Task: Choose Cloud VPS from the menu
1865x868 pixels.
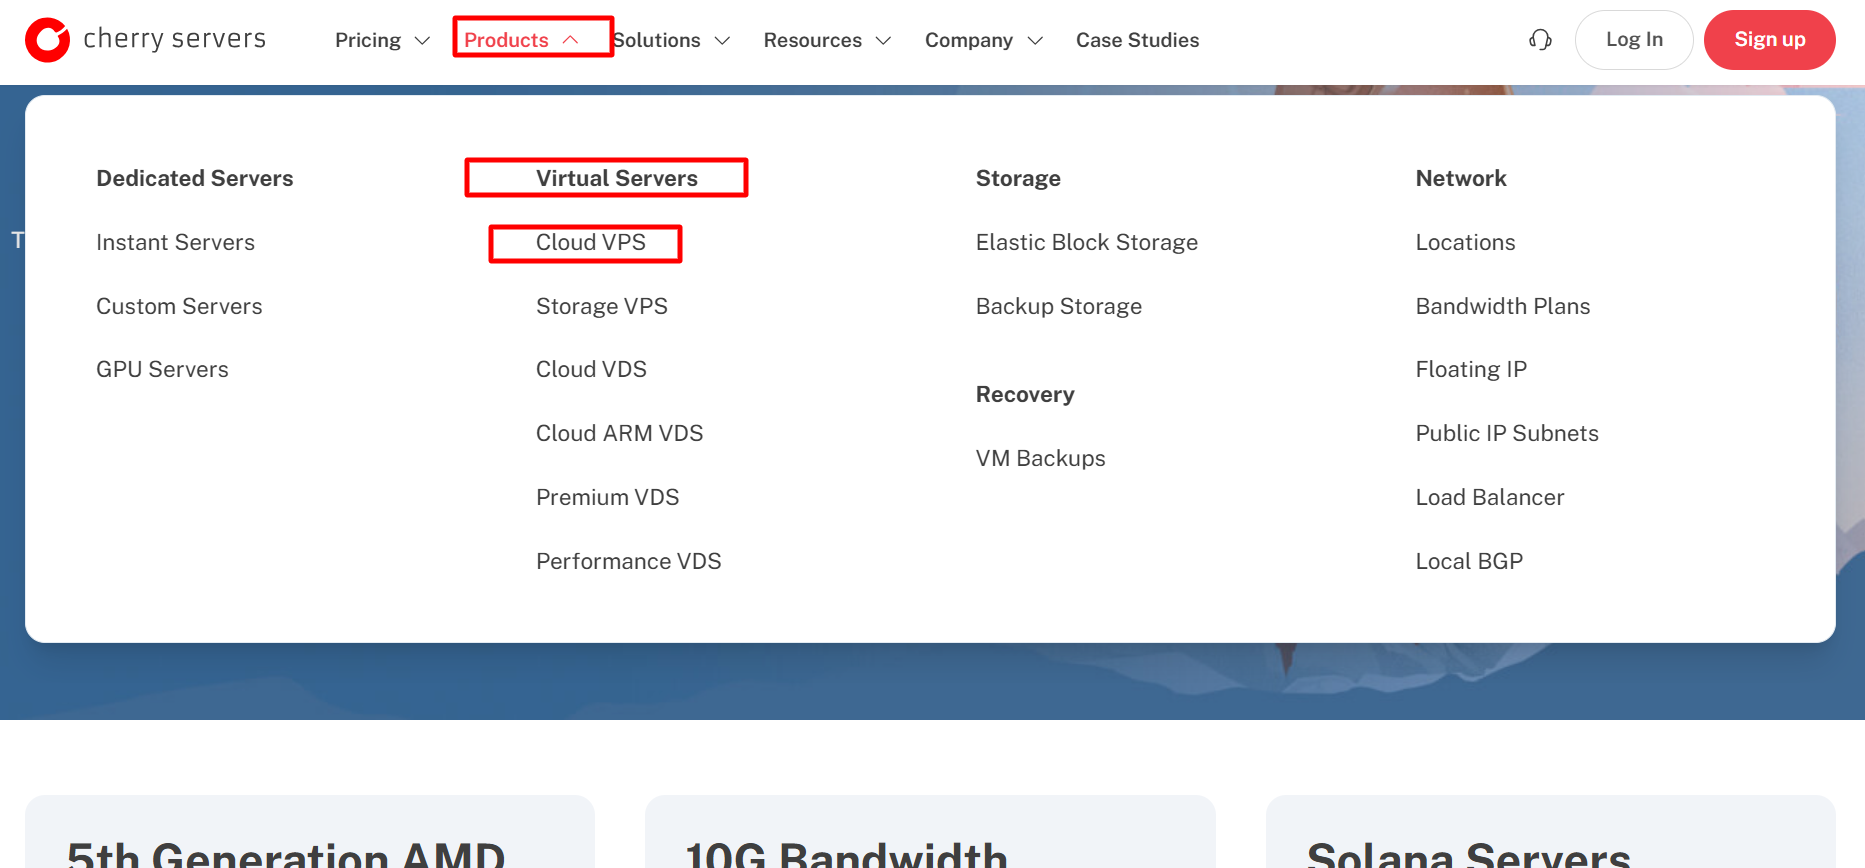Action: point(591,242)
